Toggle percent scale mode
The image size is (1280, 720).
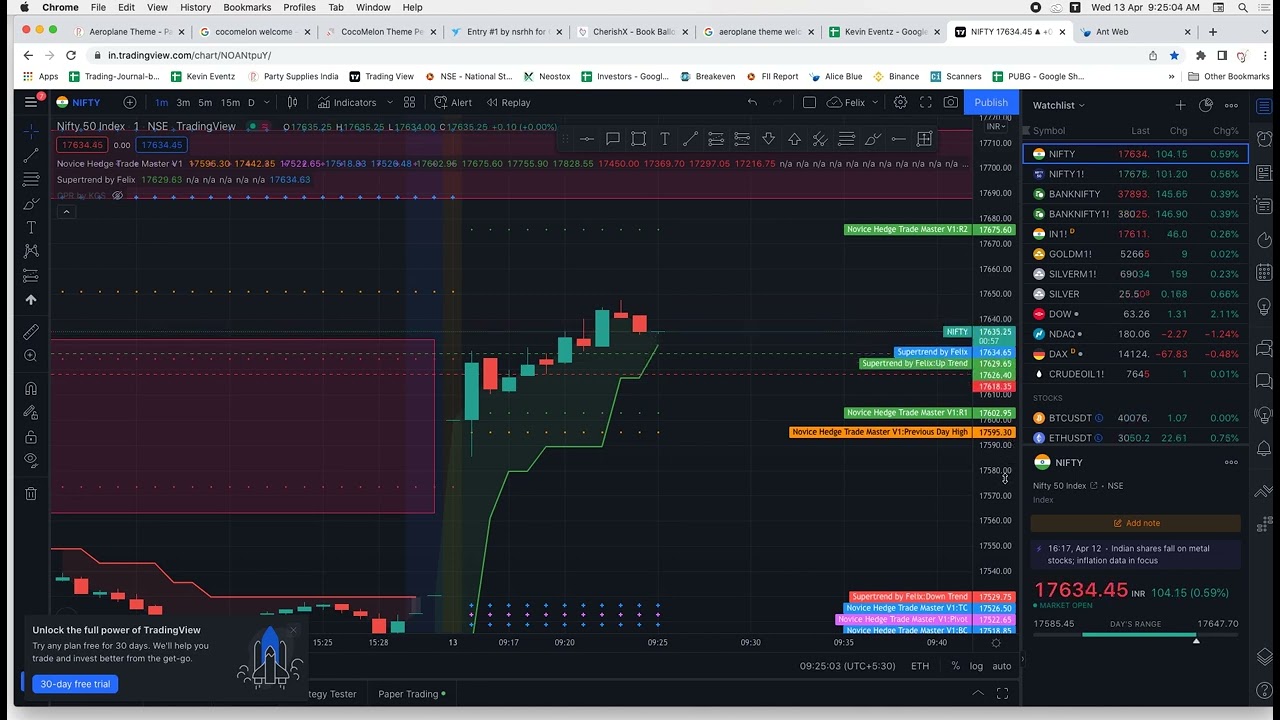click(x=955, y=666)
